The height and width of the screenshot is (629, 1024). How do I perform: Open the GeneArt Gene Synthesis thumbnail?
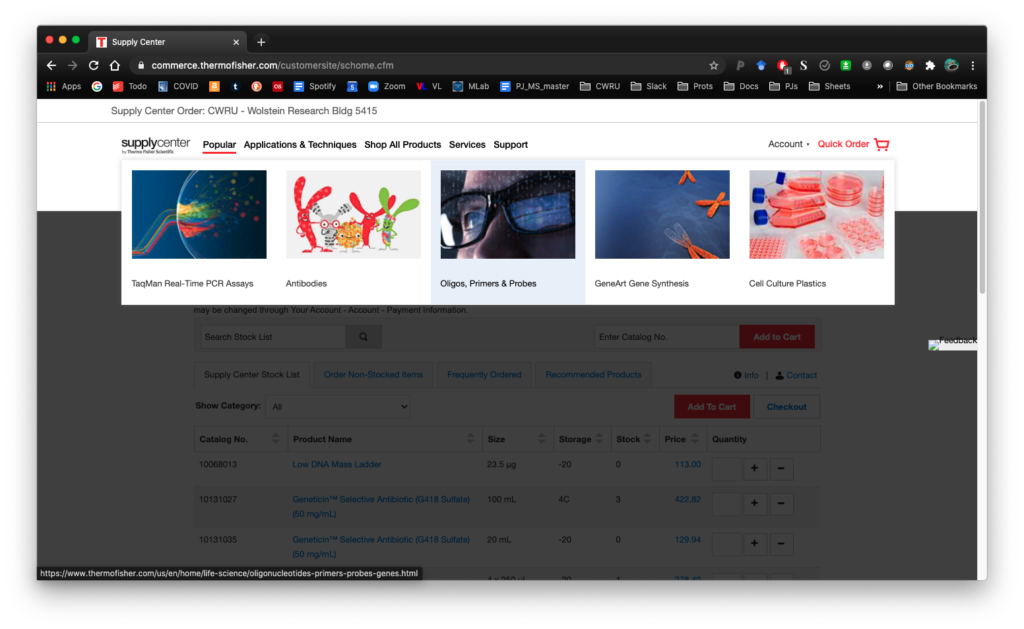tap(662, 214)
